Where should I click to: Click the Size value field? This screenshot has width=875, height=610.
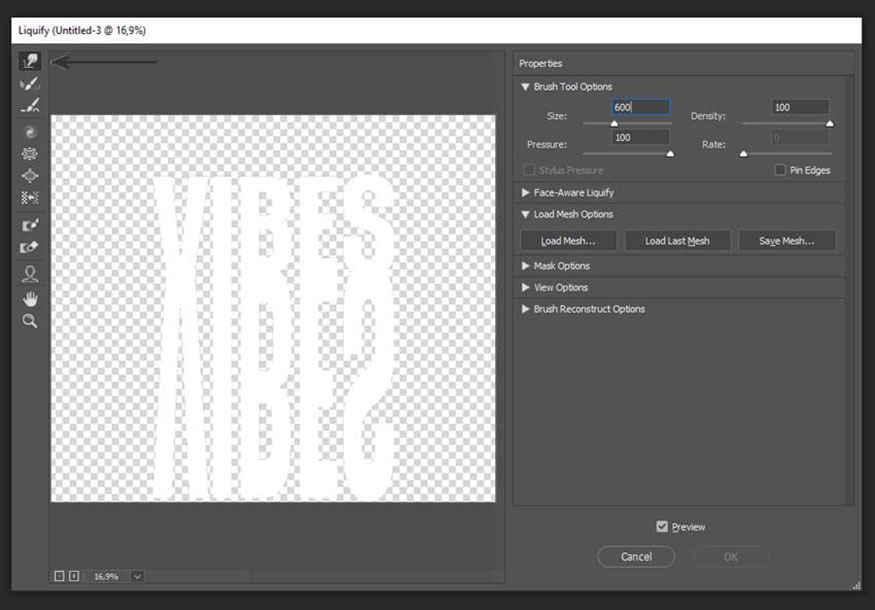click(x=641, y=107)
